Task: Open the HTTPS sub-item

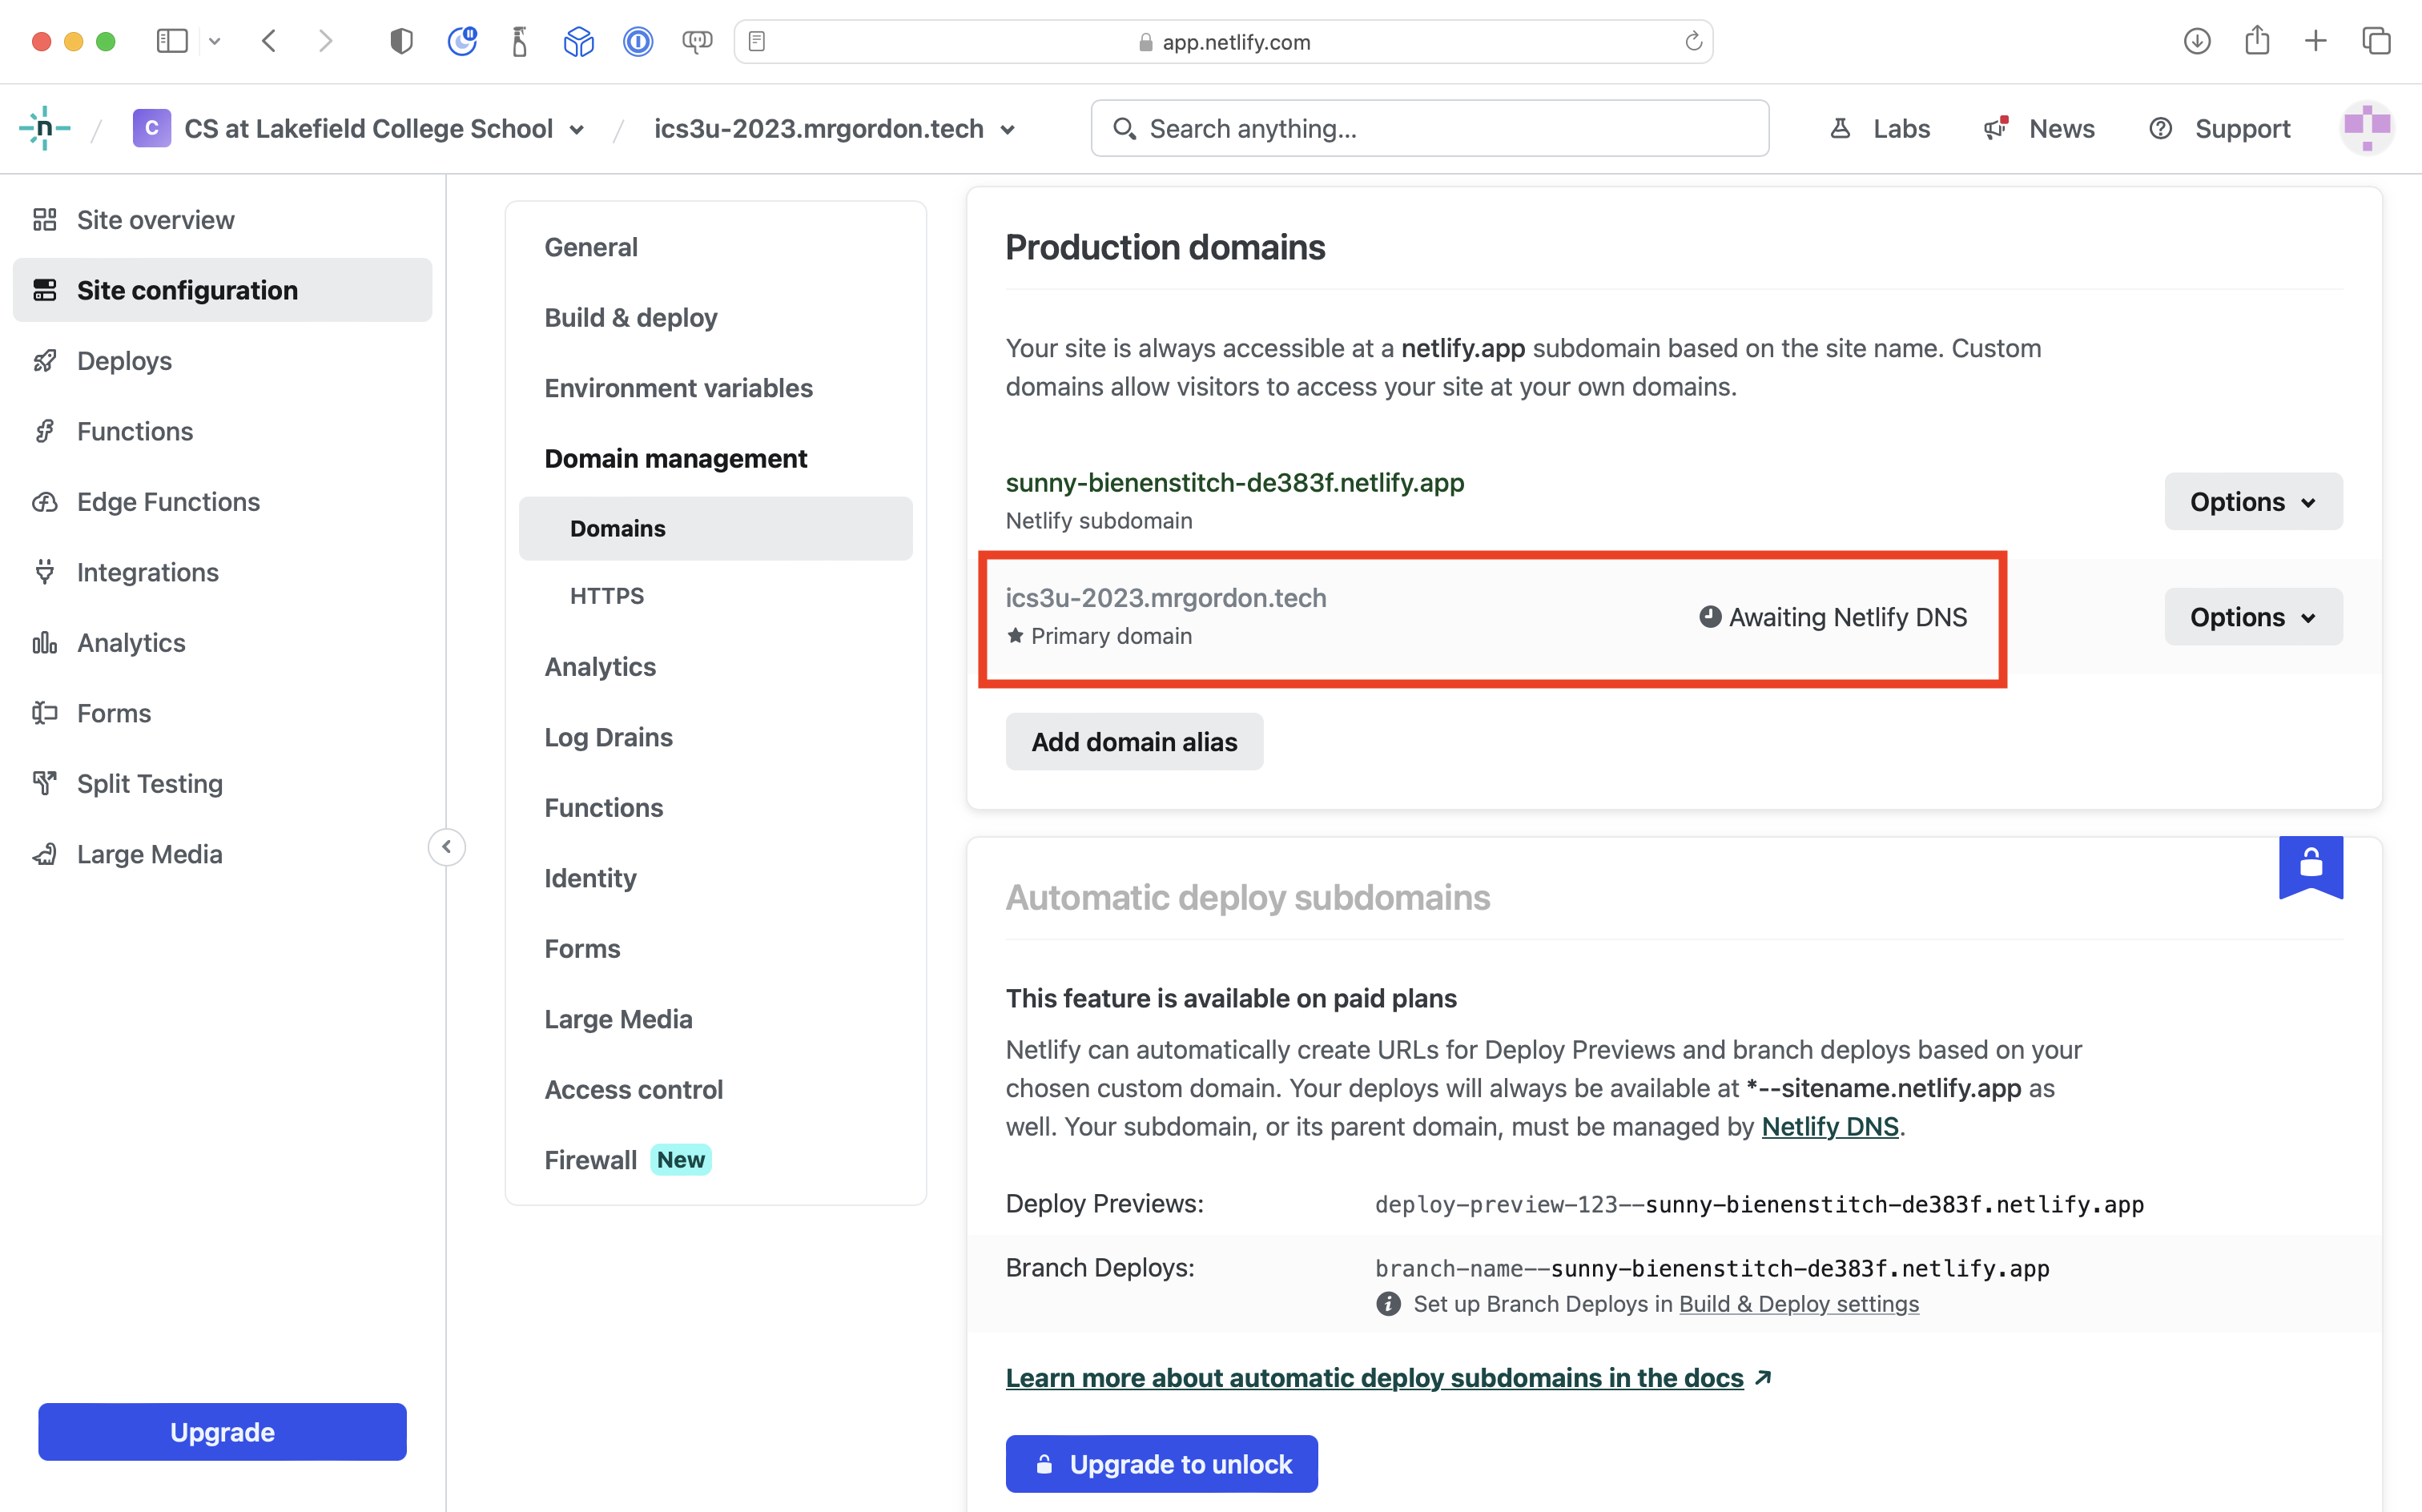Action: [x=607, y=596]
